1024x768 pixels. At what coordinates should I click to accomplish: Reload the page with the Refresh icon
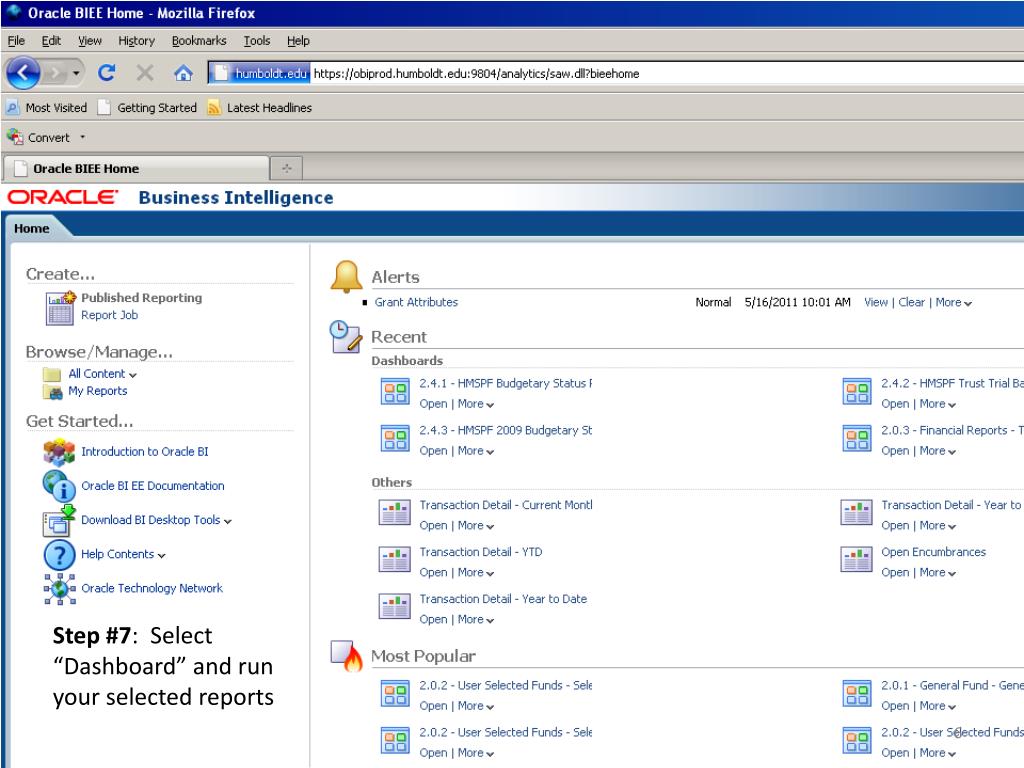pos(106,72)
